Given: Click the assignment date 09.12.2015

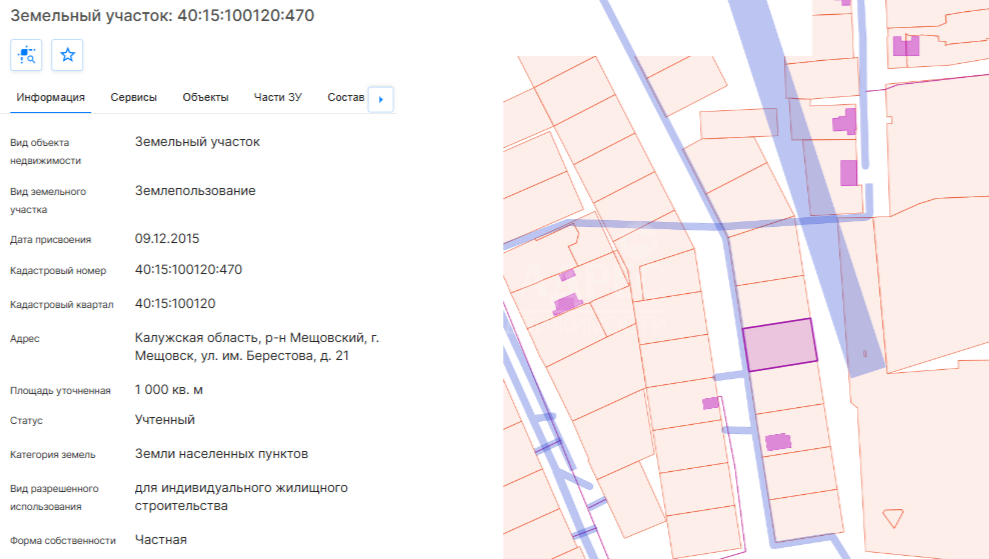Looking at the screenshot, I should pos(166,239).
